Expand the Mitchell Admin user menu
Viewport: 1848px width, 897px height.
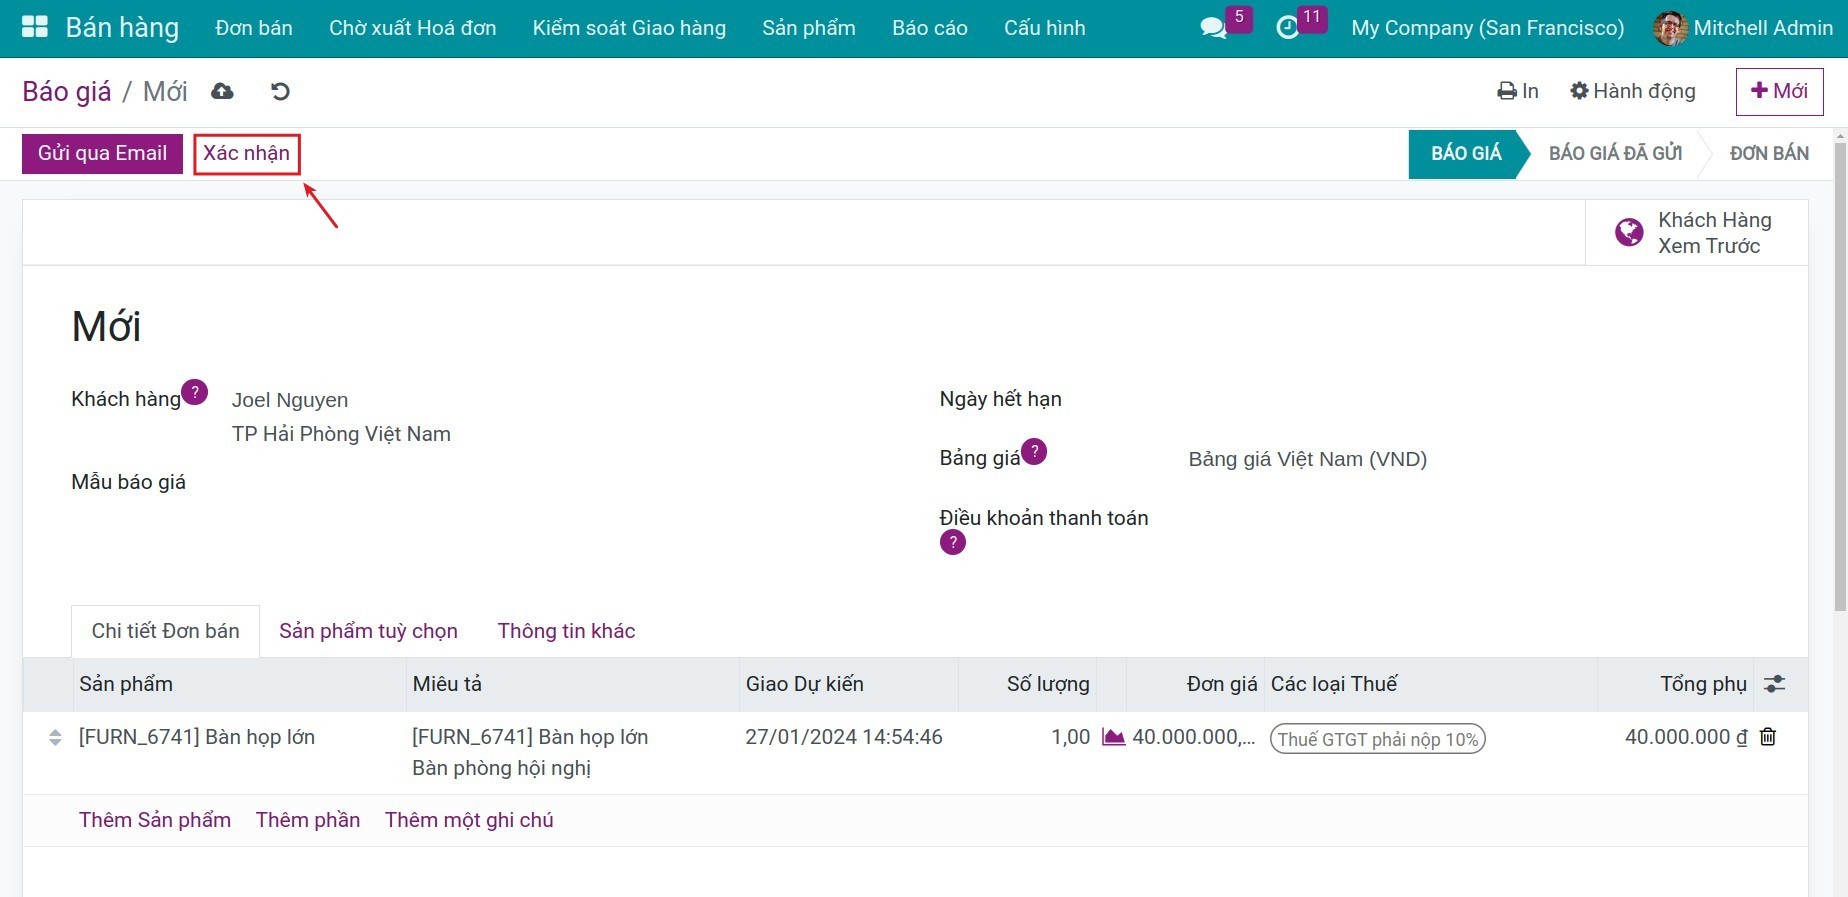point(1743,28)
